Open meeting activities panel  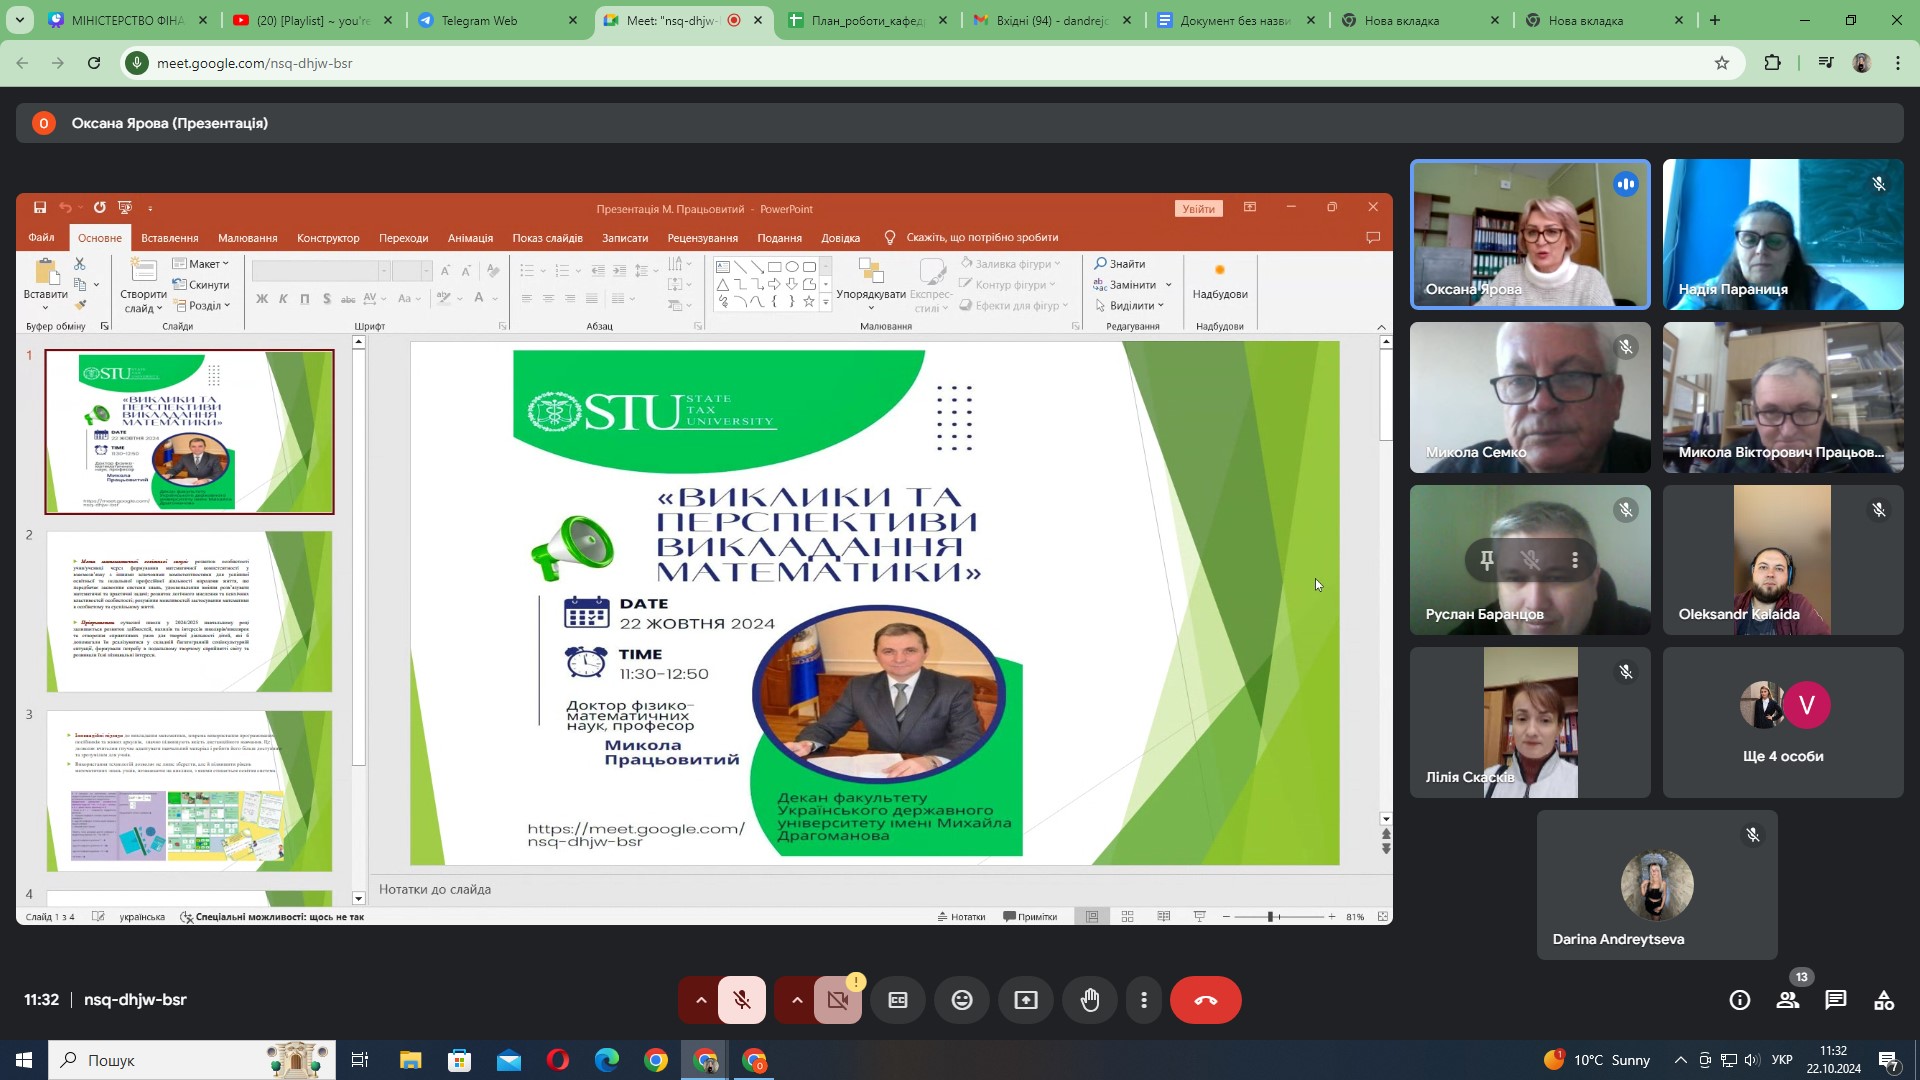[x=1884, y=1000]
